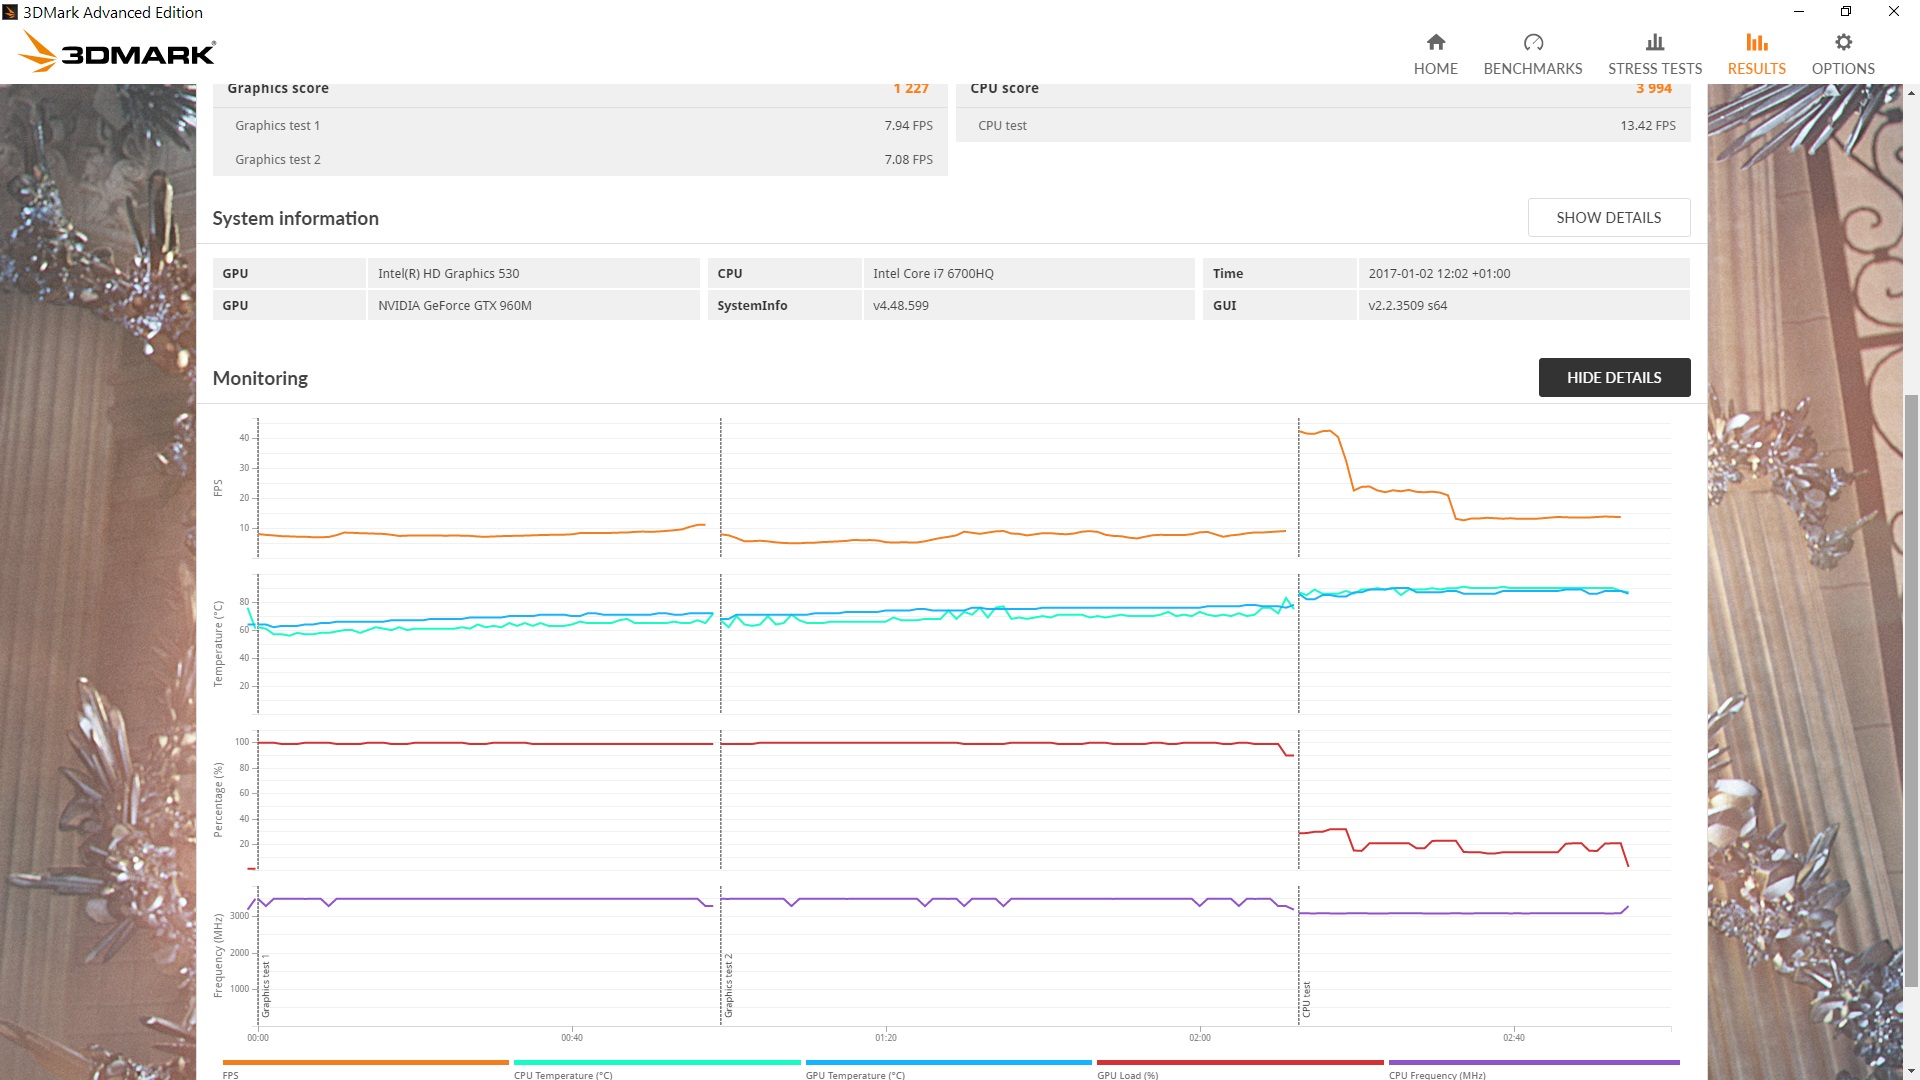Select the Graphics test 1 row label
The image size is (1920, 1080).
click(278, 126)
